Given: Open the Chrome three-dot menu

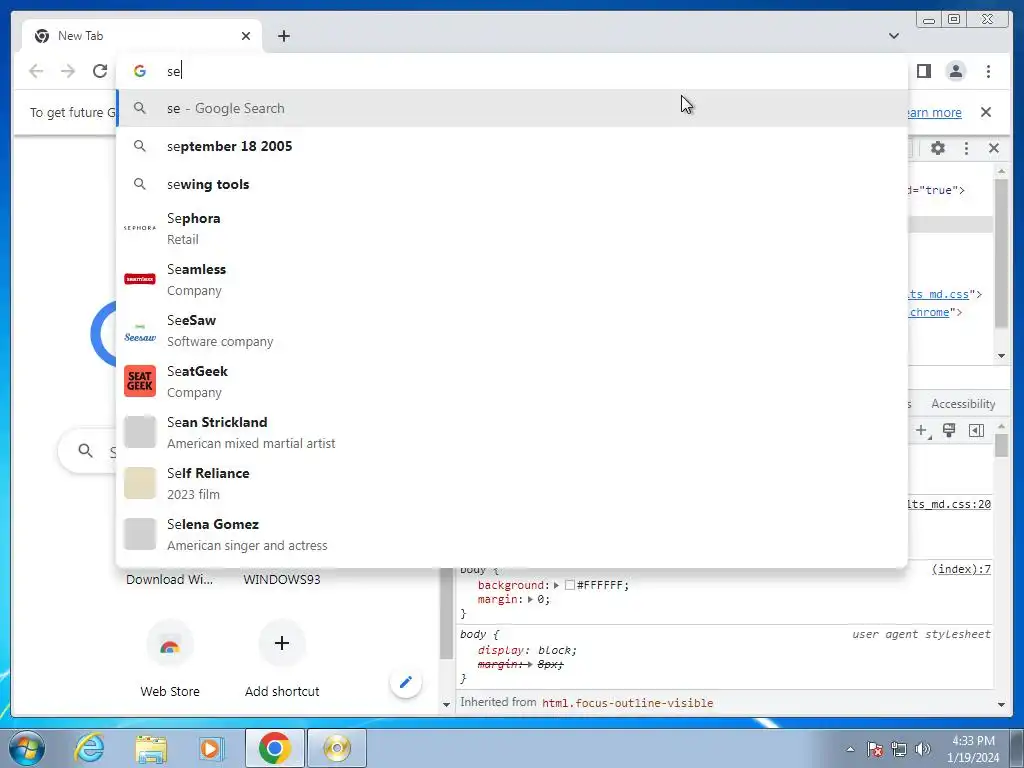Looking at the screenshot, I should (x=988, y=71).
